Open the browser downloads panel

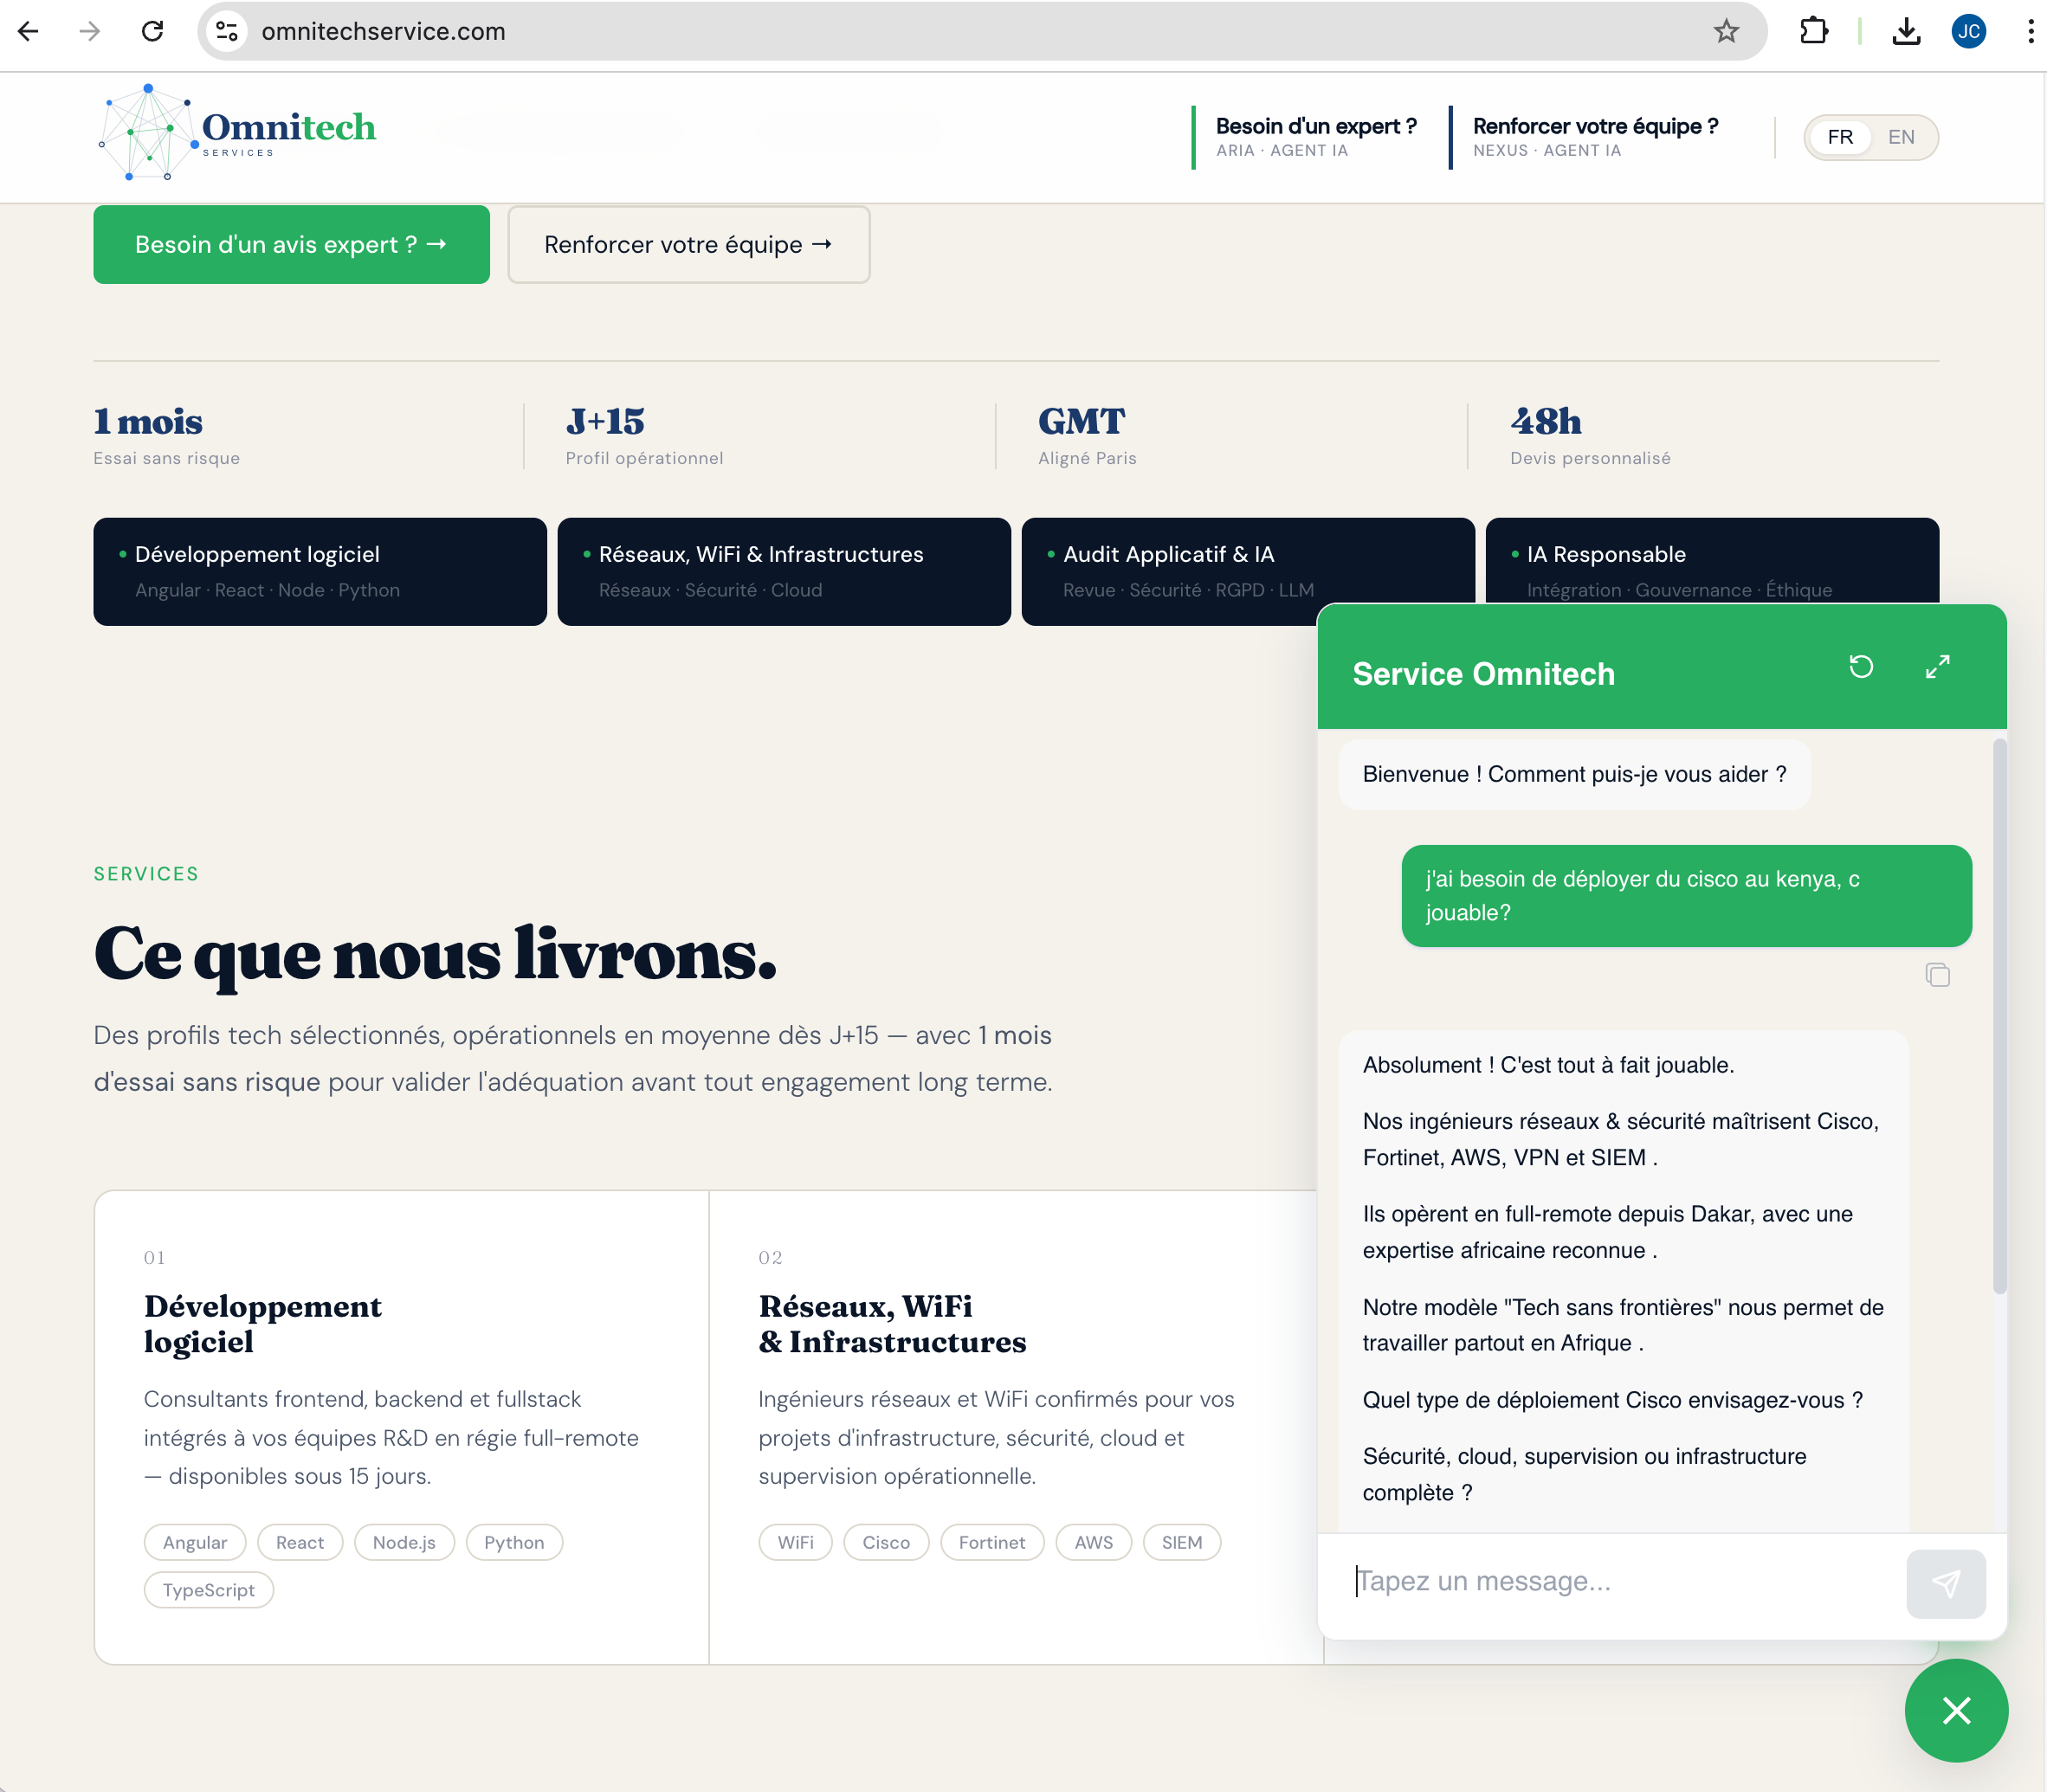(x=1907, y=31)
